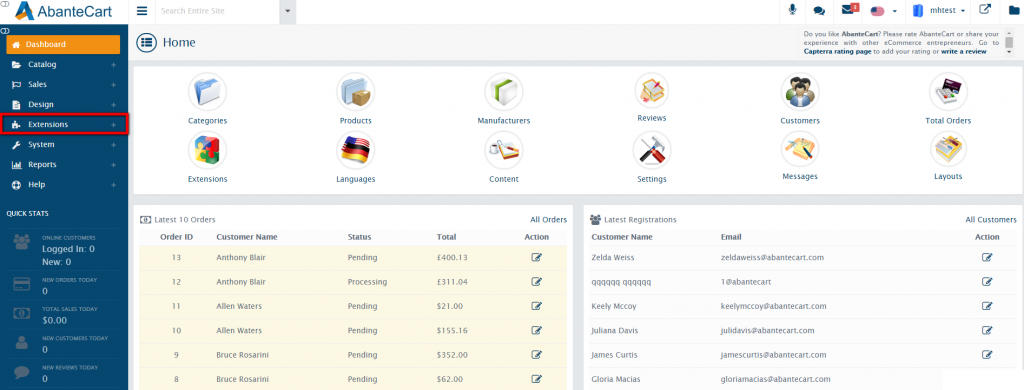The width and height of the screenshot is (1024, 390).
Task: Open the mail messages icon with badge
Action: [849, 10]
